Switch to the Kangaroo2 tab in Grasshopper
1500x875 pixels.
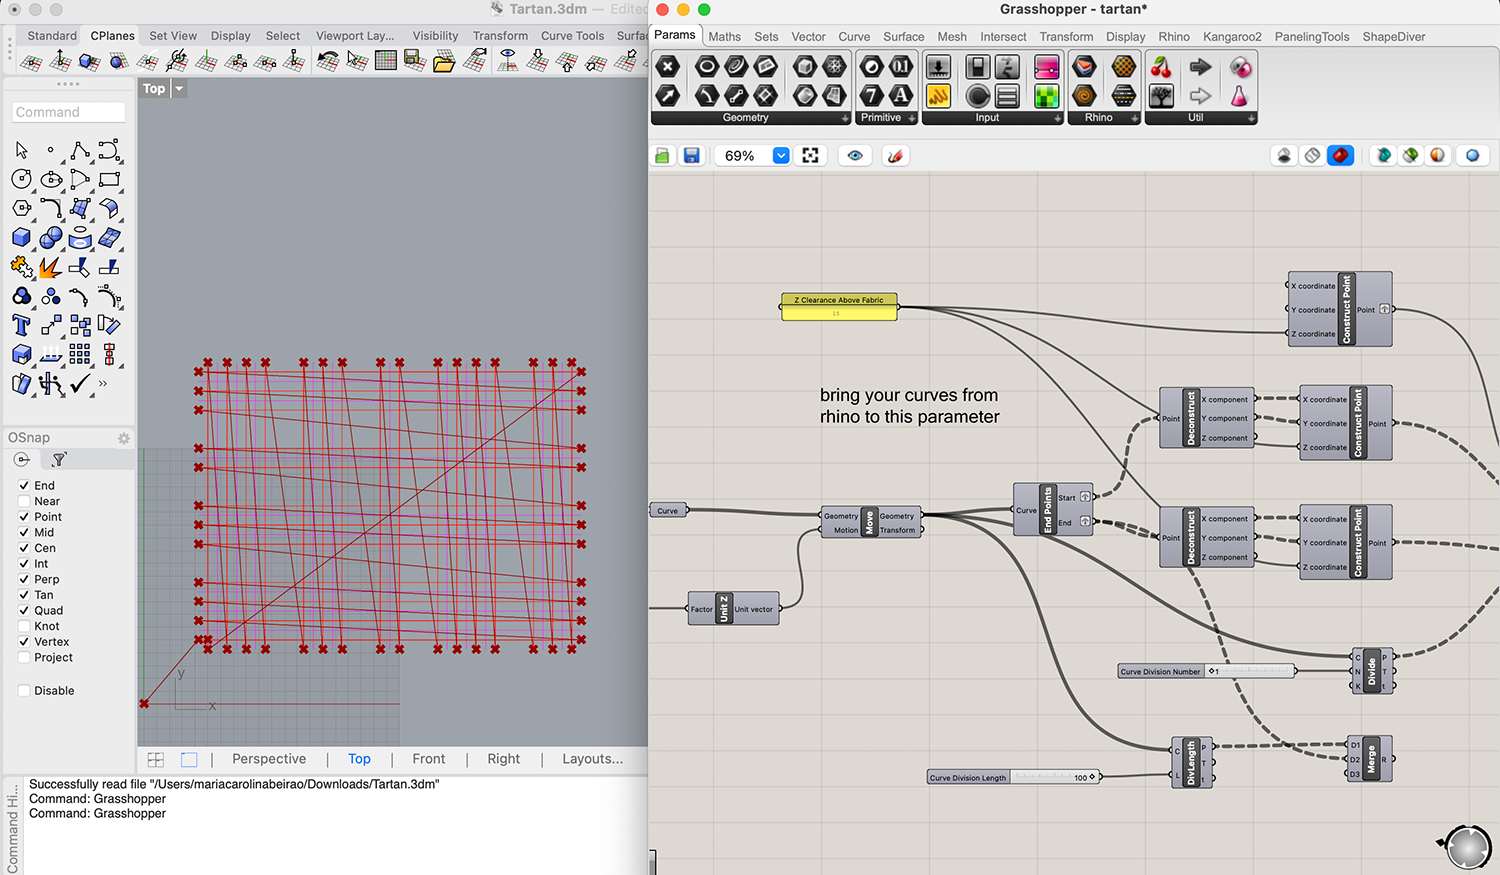1232,37
